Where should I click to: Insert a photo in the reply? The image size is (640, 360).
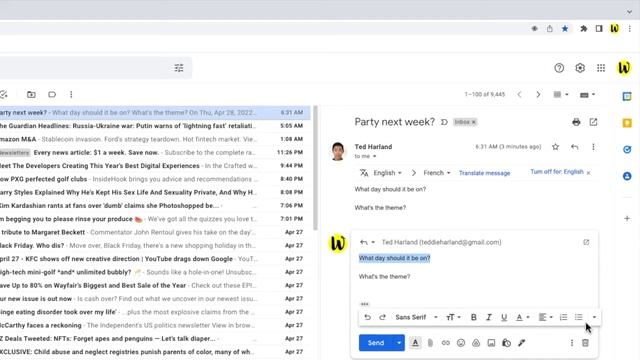[x=491, y=343]
